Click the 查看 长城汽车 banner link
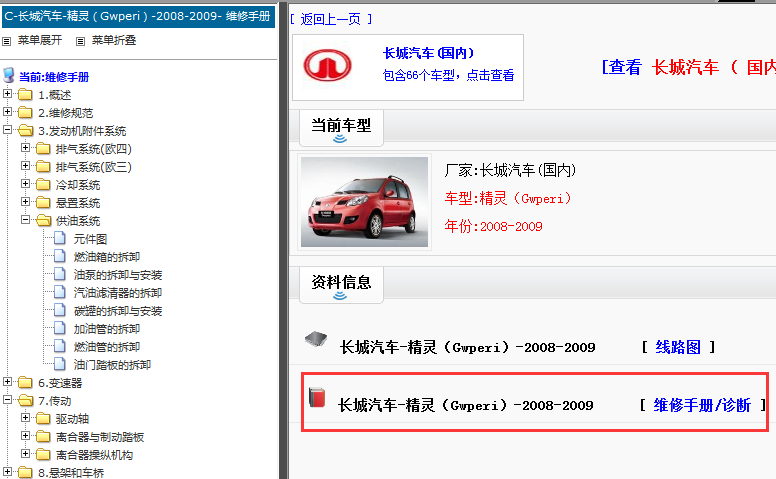The image size is (776, 479). click(688, 67)
